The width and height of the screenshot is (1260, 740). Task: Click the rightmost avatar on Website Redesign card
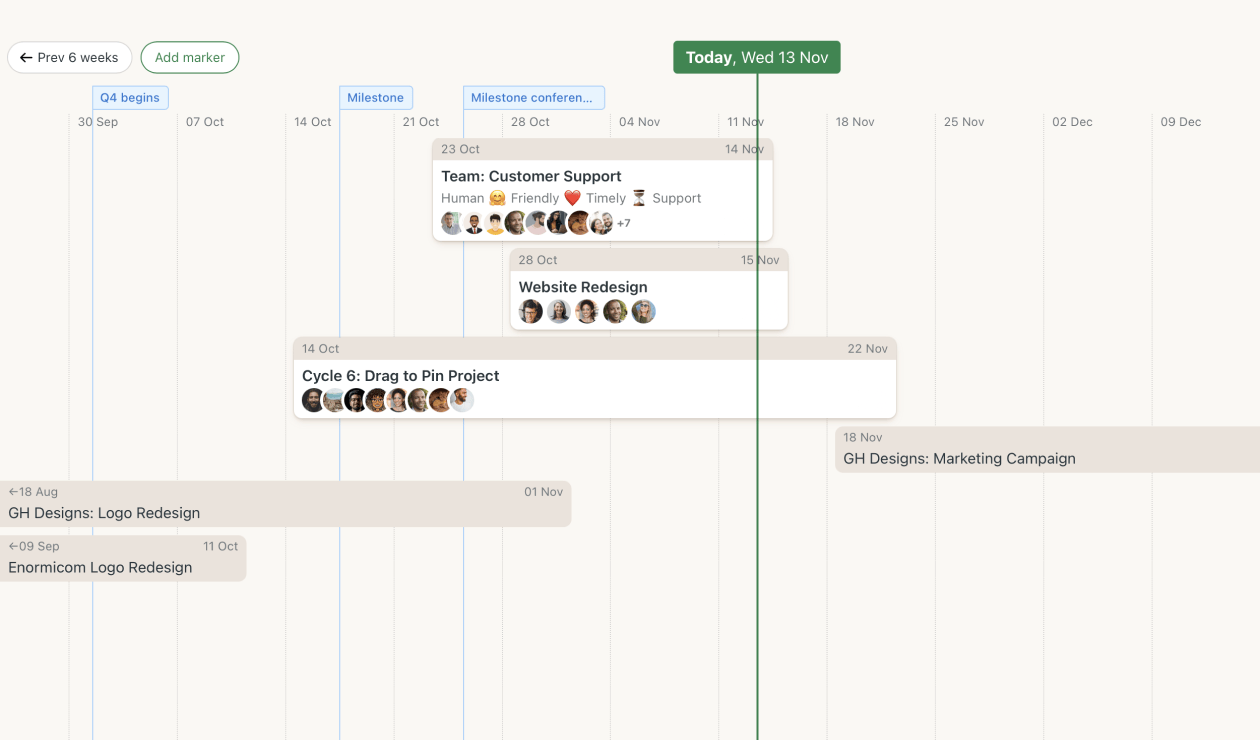644,311
